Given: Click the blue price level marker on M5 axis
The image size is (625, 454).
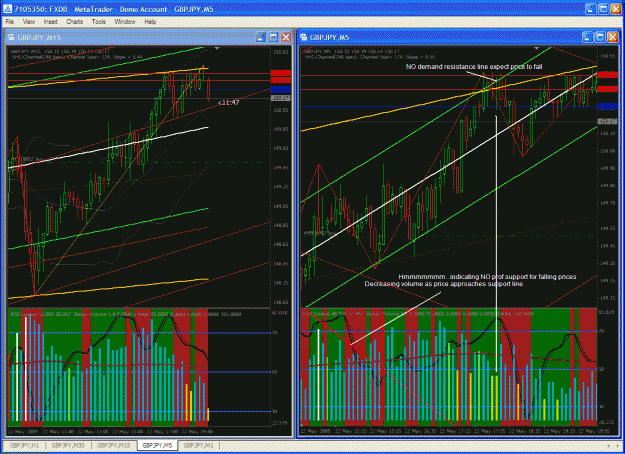Looking at the screenshot, I should pos(608,106).
